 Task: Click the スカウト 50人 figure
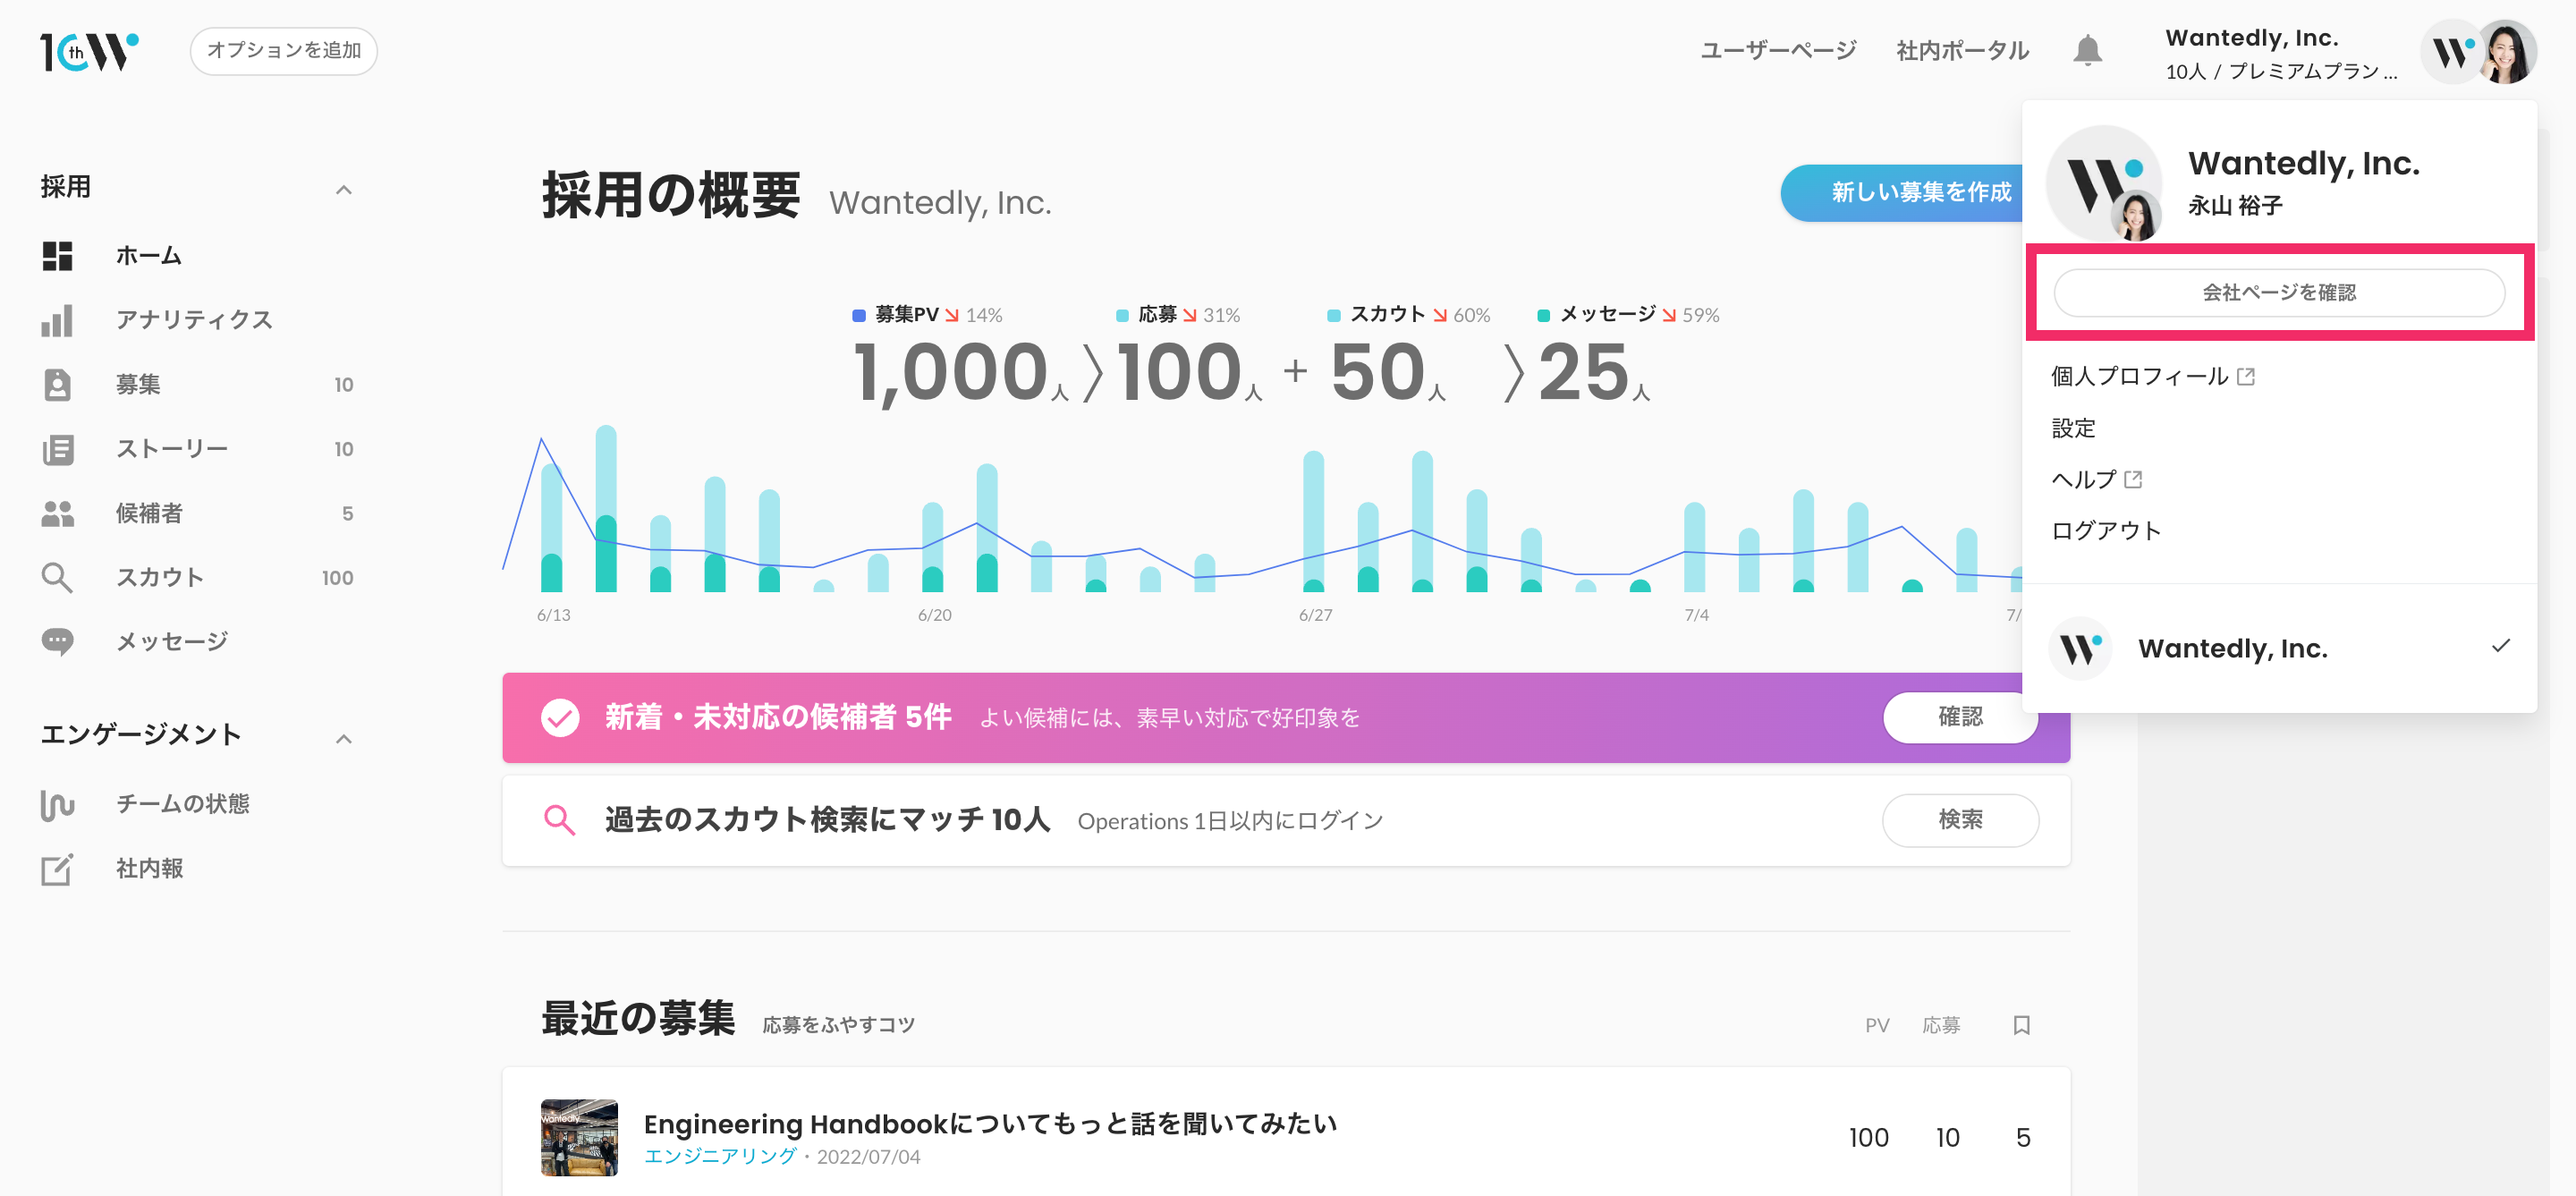click(1387, 374)
